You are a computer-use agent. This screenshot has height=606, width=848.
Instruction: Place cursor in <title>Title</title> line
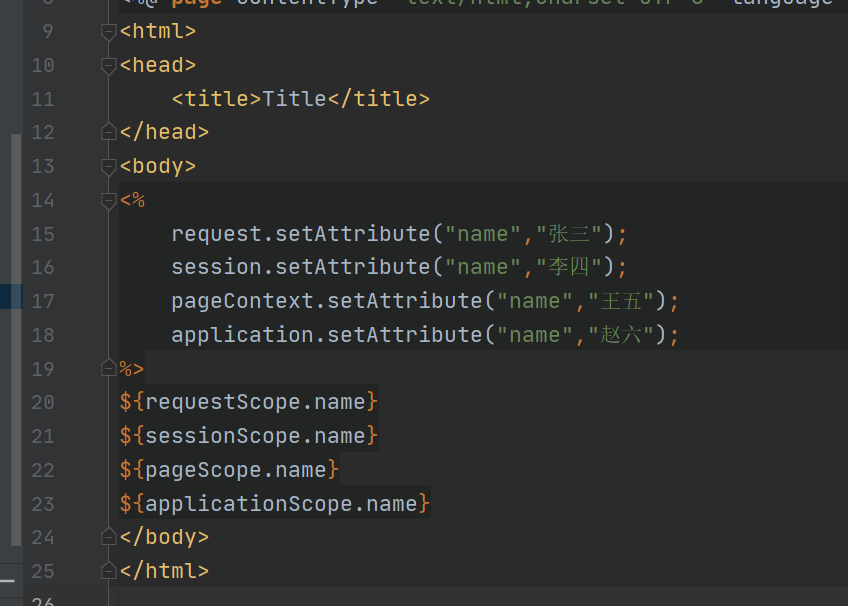click(301, 99)
